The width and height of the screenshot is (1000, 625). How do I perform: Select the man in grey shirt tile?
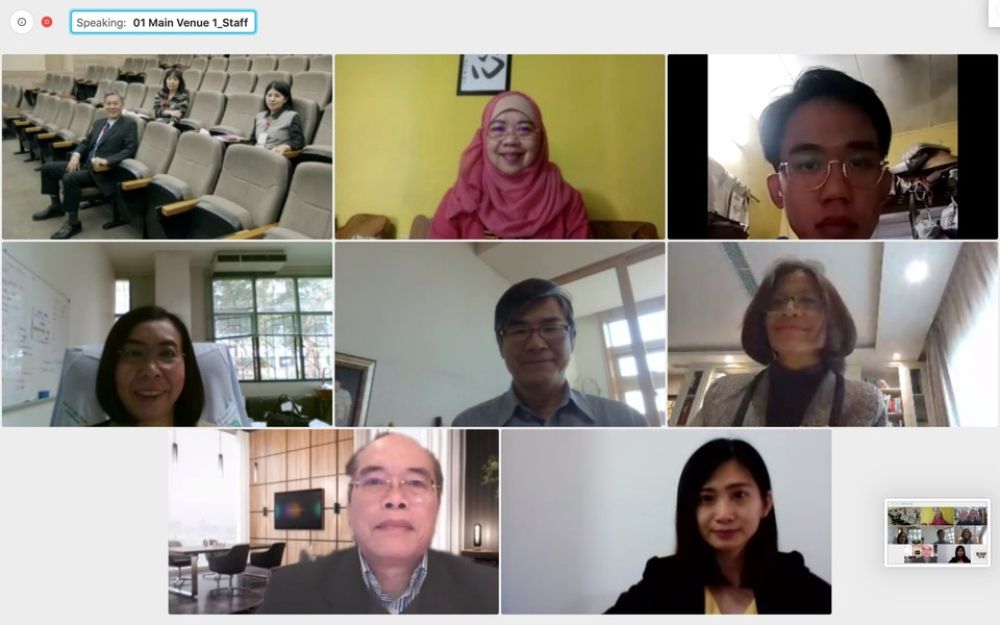500,334
